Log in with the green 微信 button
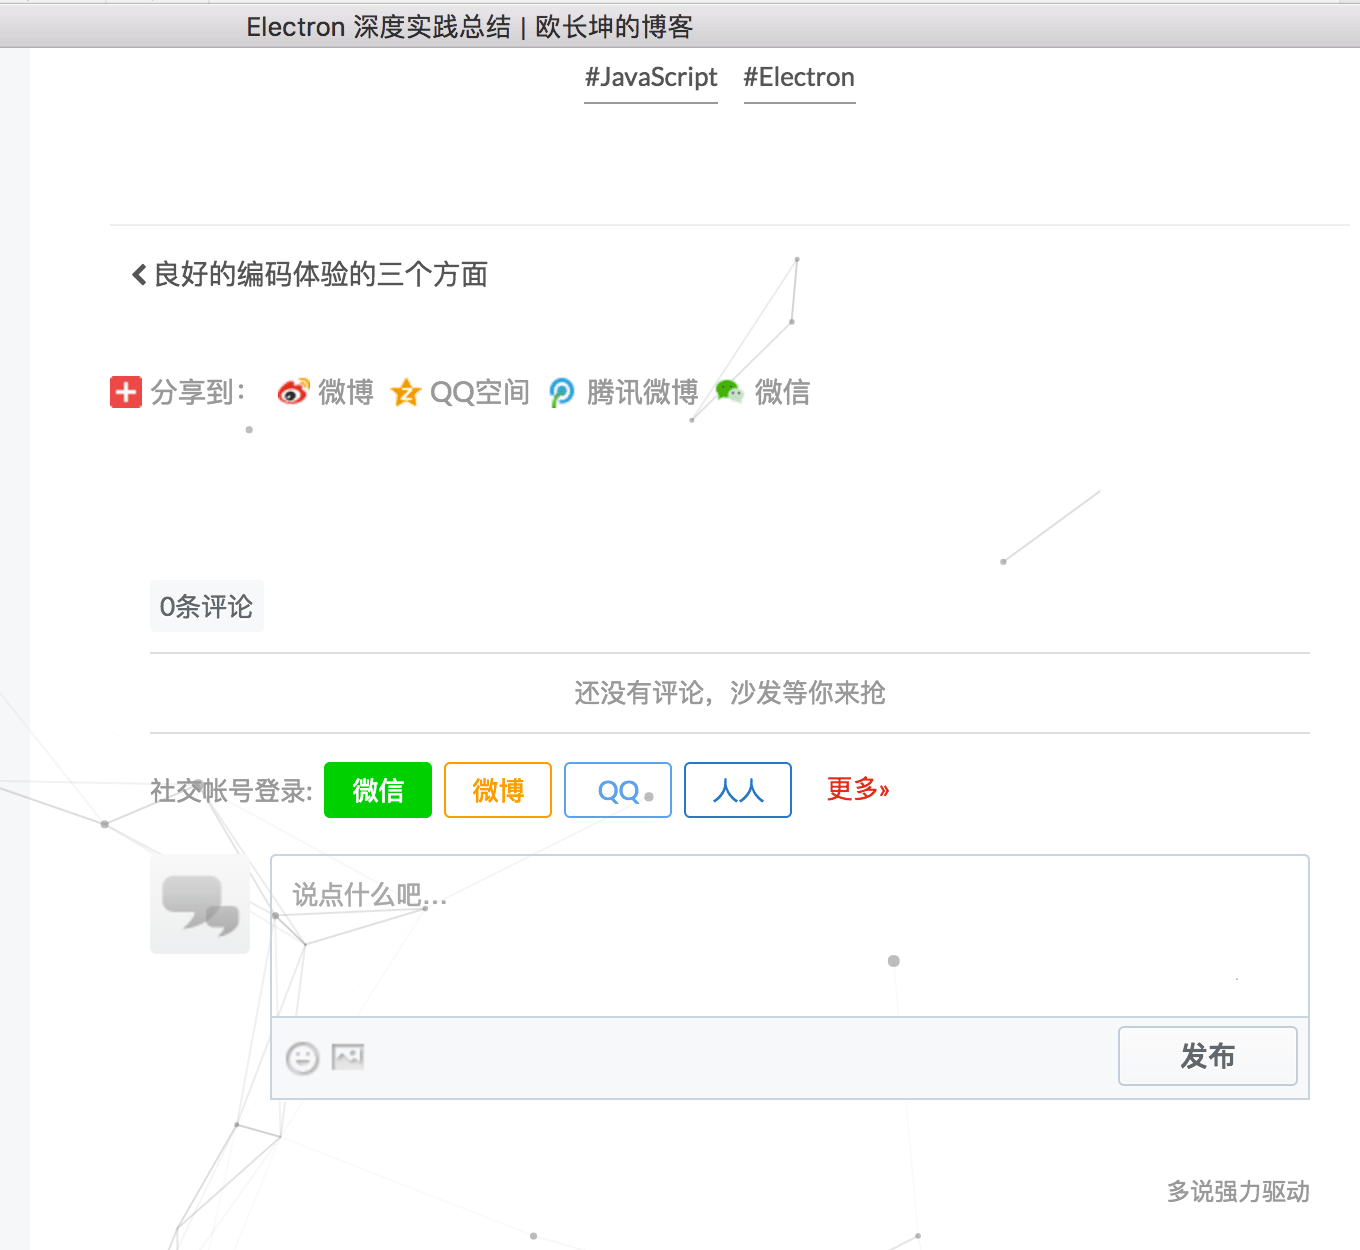This screenshot has height=1250, width=1360. tap(378, 790)
